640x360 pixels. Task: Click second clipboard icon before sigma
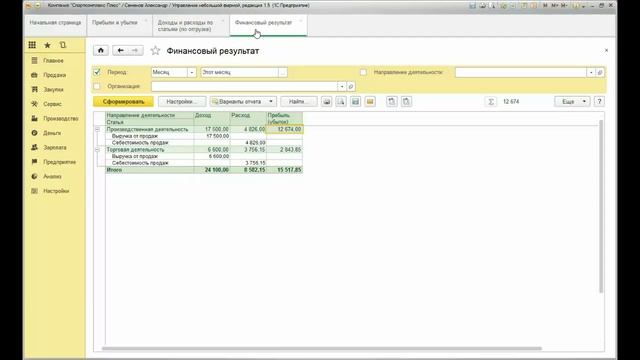coord(407,102)
